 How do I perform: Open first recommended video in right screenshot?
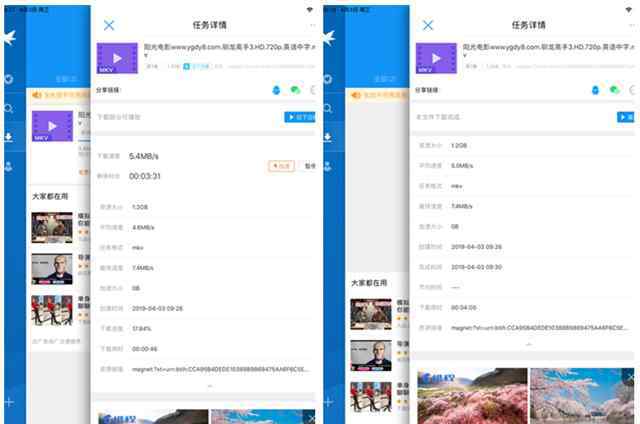[371, 314]
